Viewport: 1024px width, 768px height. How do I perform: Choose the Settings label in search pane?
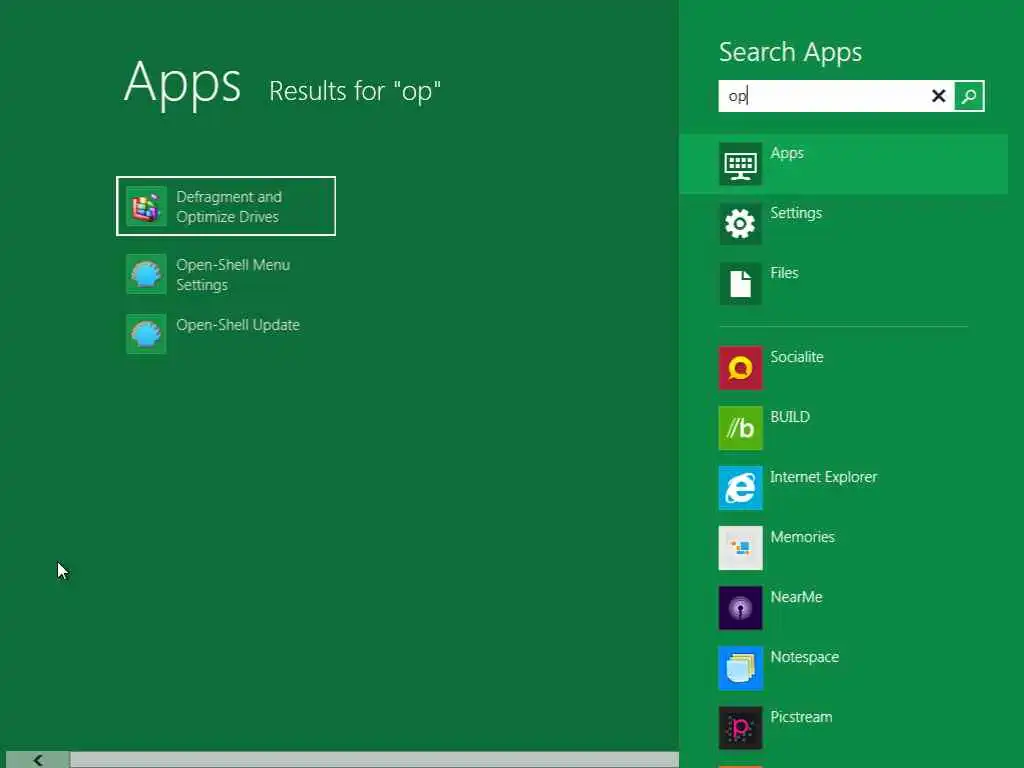796,213
